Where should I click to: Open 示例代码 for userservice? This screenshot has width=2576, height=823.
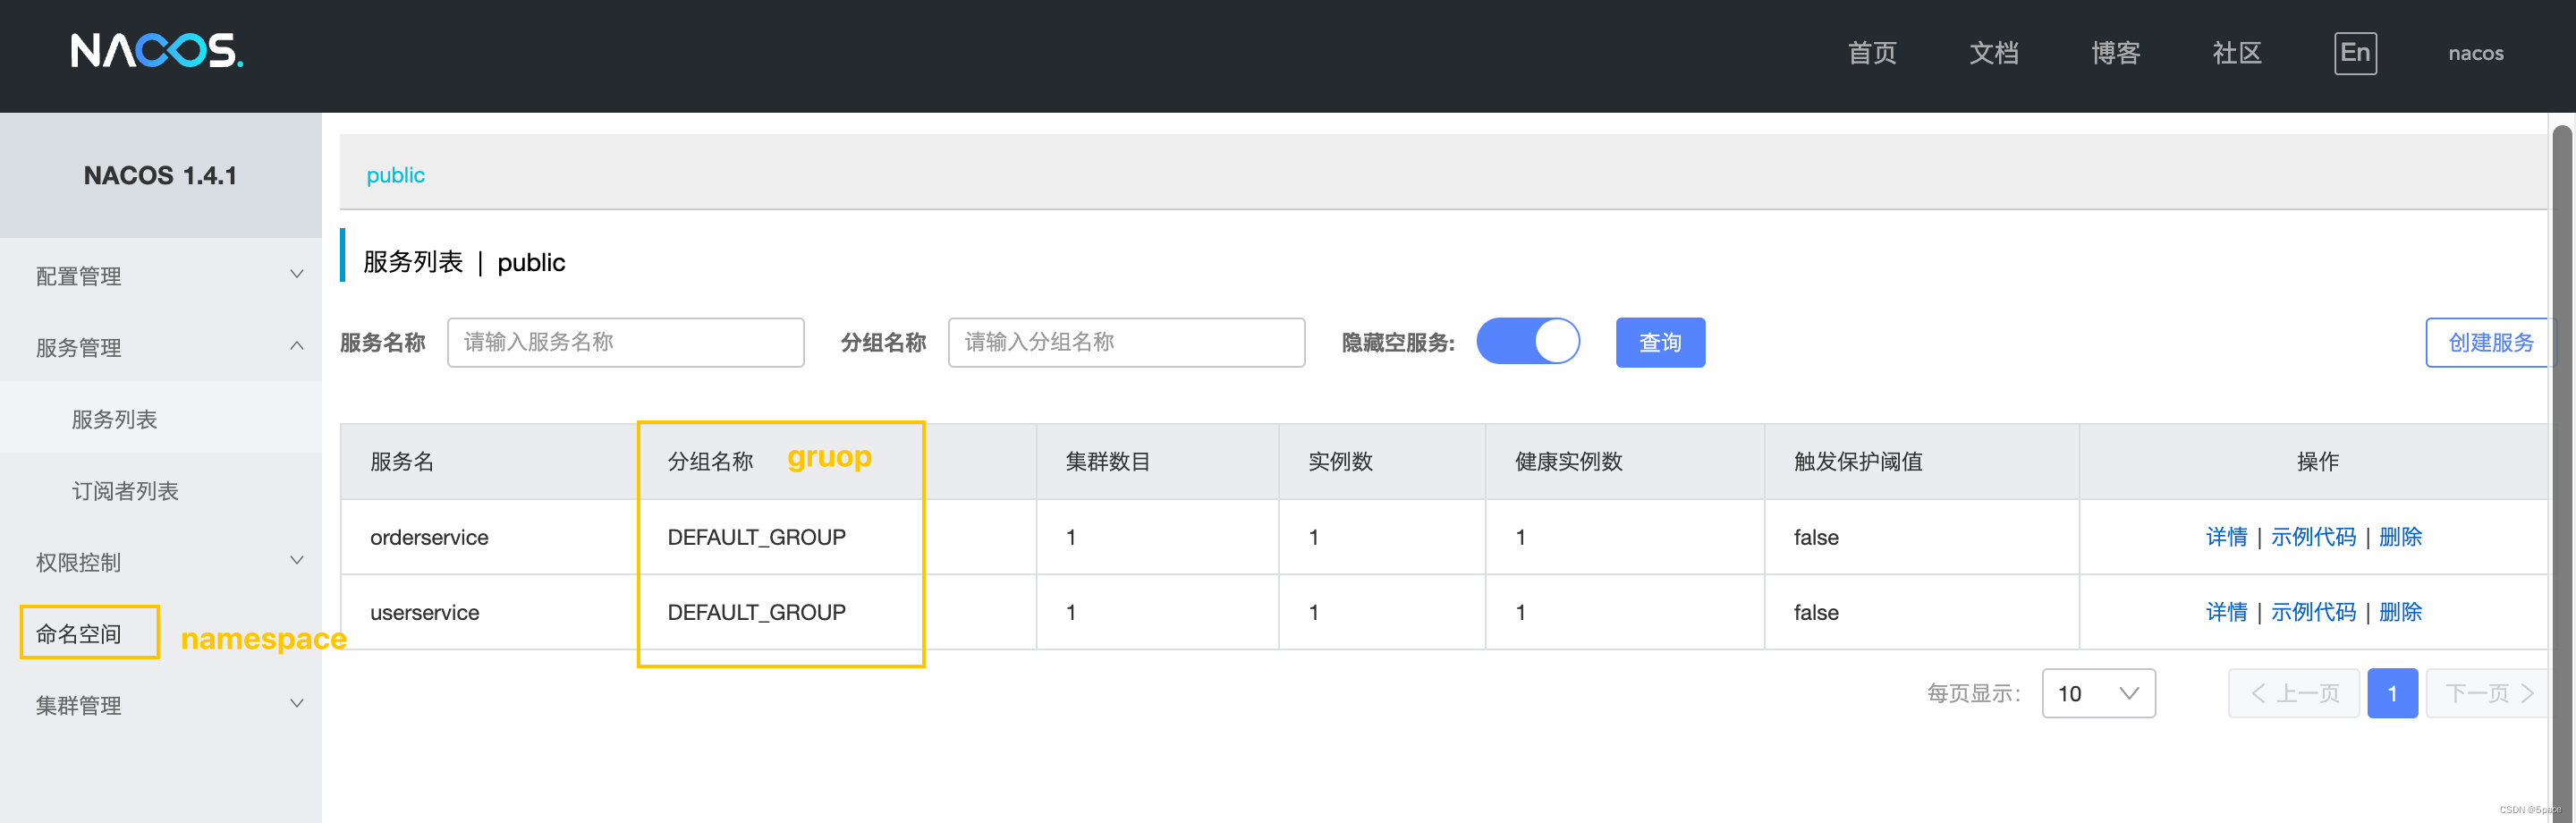point(2313,612)
